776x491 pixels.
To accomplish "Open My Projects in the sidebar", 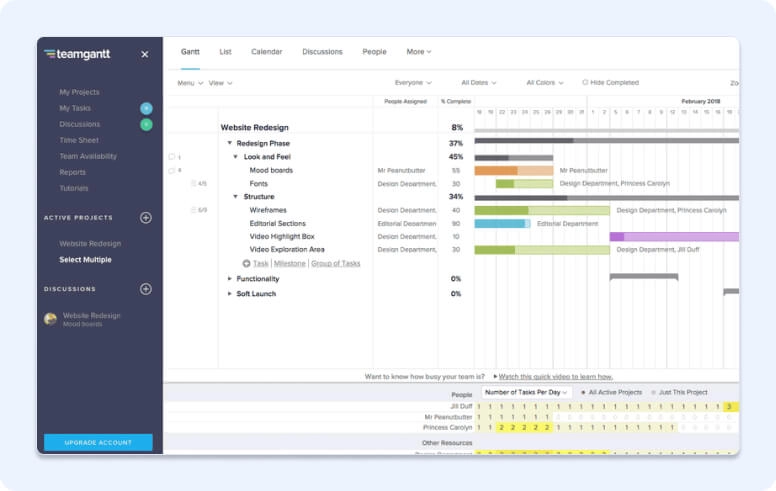I will [x=79, y=92].
